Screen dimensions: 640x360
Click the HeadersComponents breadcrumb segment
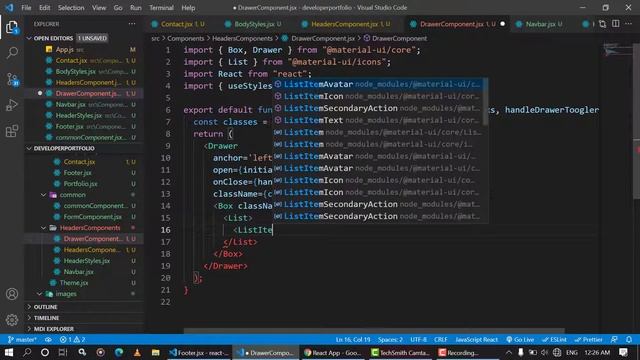242,38
